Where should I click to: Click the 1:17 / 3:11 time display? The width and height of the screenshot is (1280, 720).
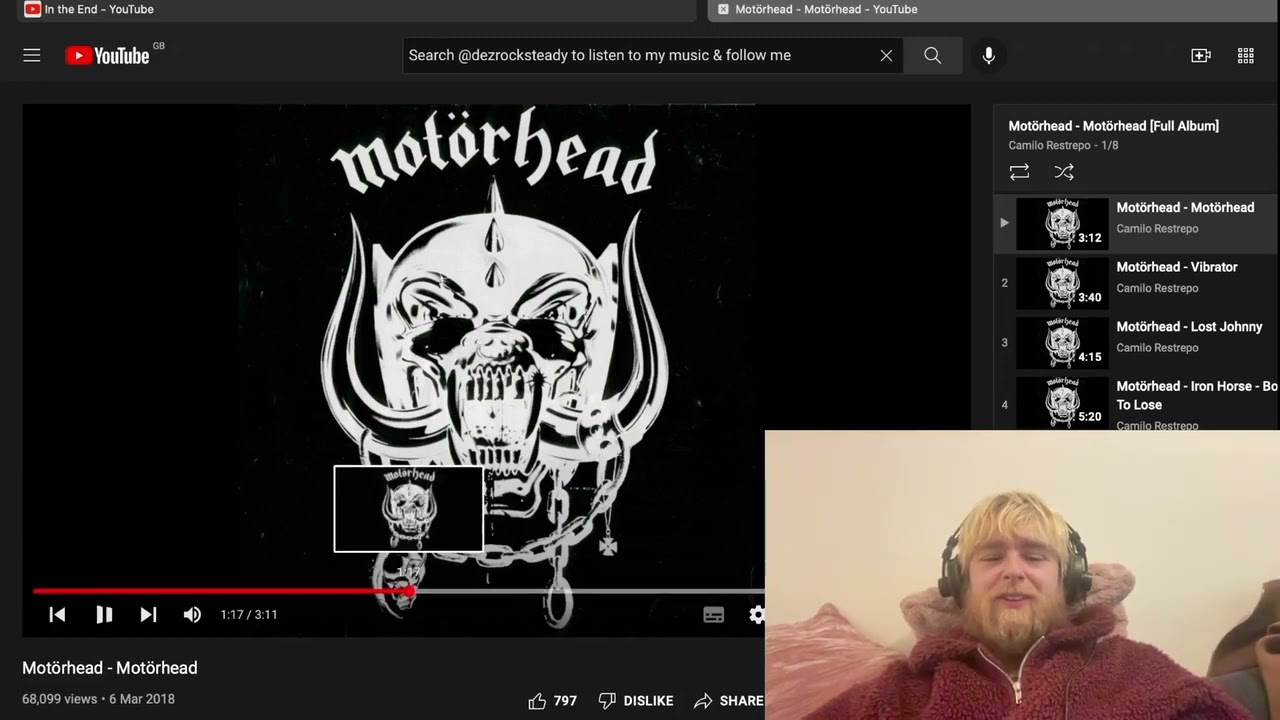click(x=249, y=615)
